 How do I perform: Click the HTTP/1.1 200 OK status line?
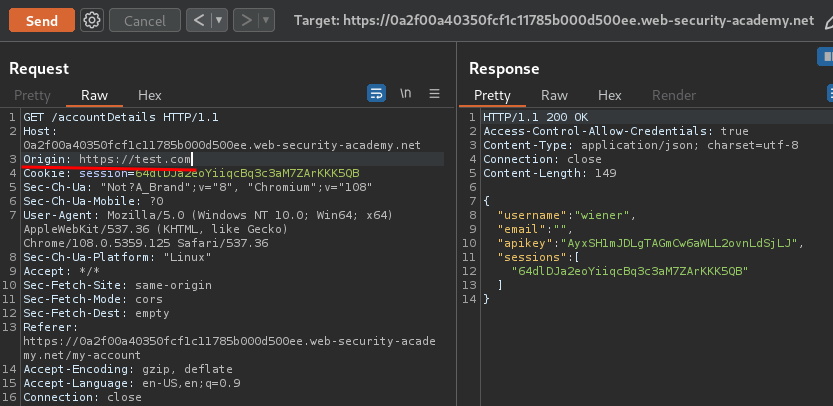click(x=536, y=117)
